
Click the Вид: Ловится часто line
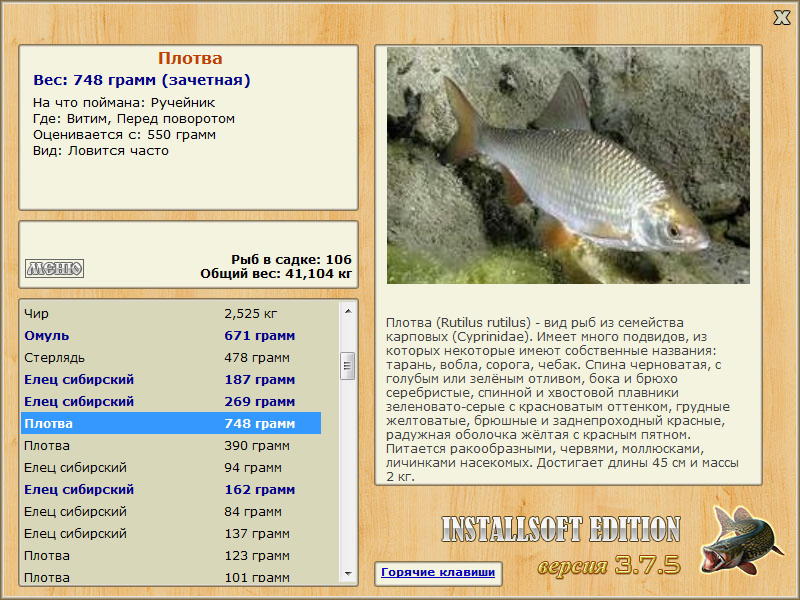pos(101,151)
